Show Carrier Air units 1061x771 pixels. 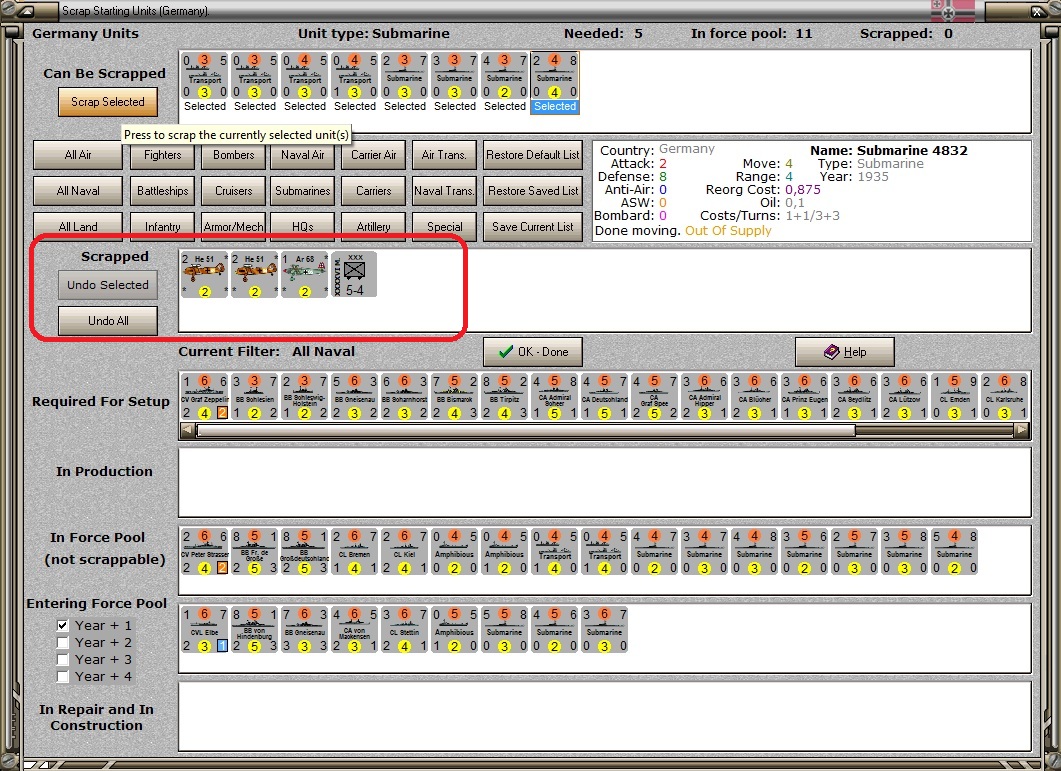374,155
